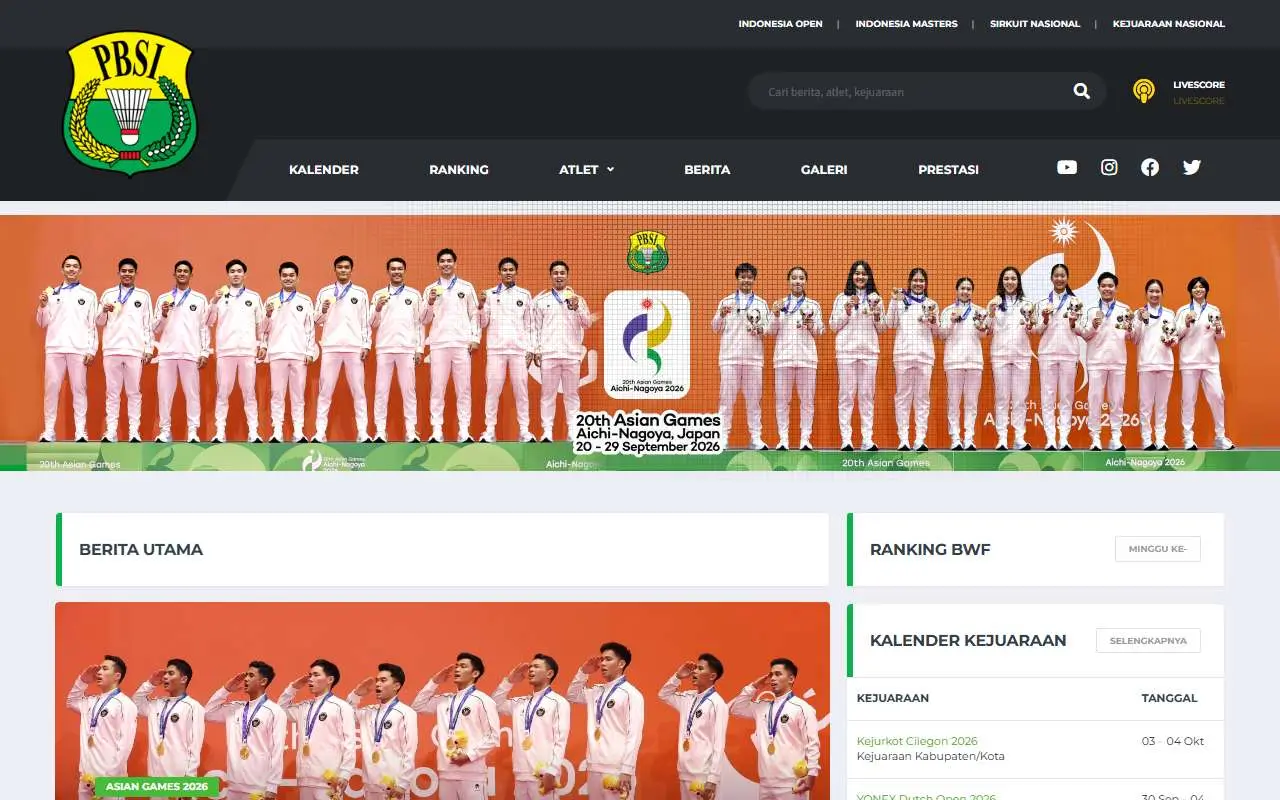Go to Indonesia Open link
This screenshot has height=800, width=1280.
(x=780, y=24)
